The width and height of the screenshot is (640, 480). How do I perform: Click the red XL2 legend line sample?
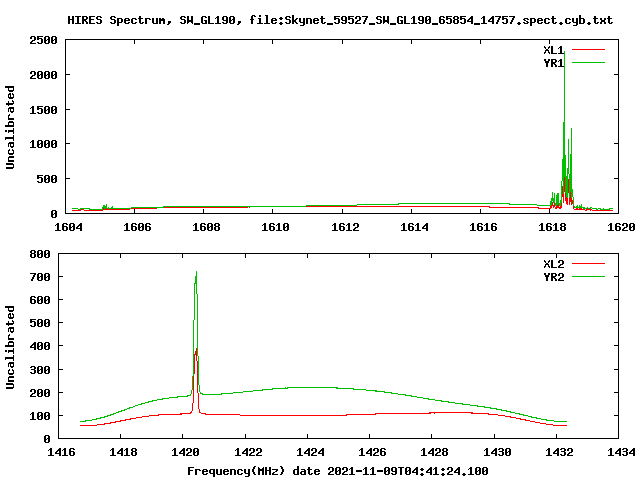(x=588, y=264)
